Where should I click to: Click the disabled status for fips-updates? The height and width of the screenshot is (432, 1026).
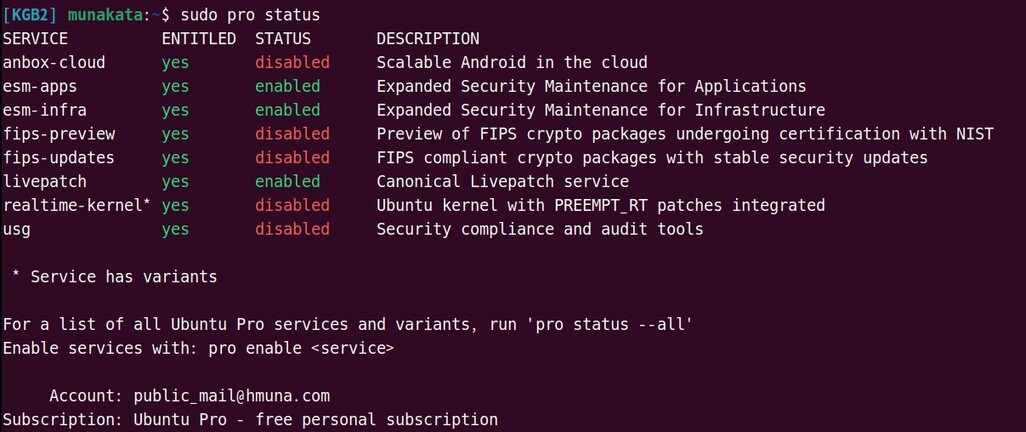pyautogui.click(x=292, y=158)
